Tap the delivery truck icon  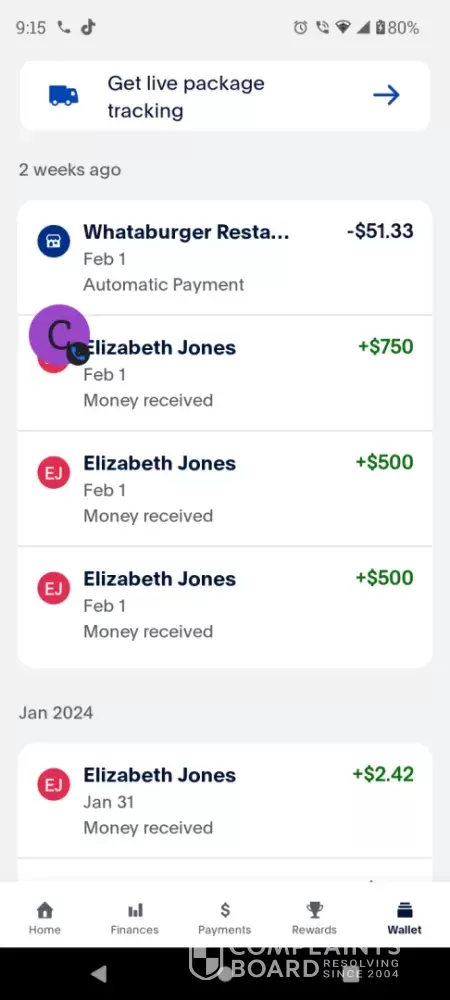click(64, 96)
